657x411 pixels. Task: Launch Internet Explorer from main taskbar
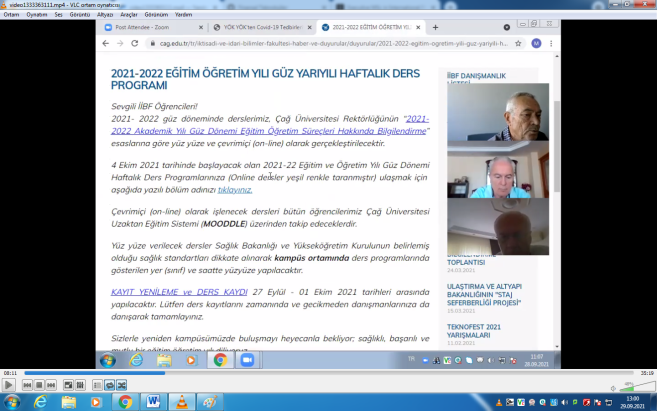pos(41,402)
